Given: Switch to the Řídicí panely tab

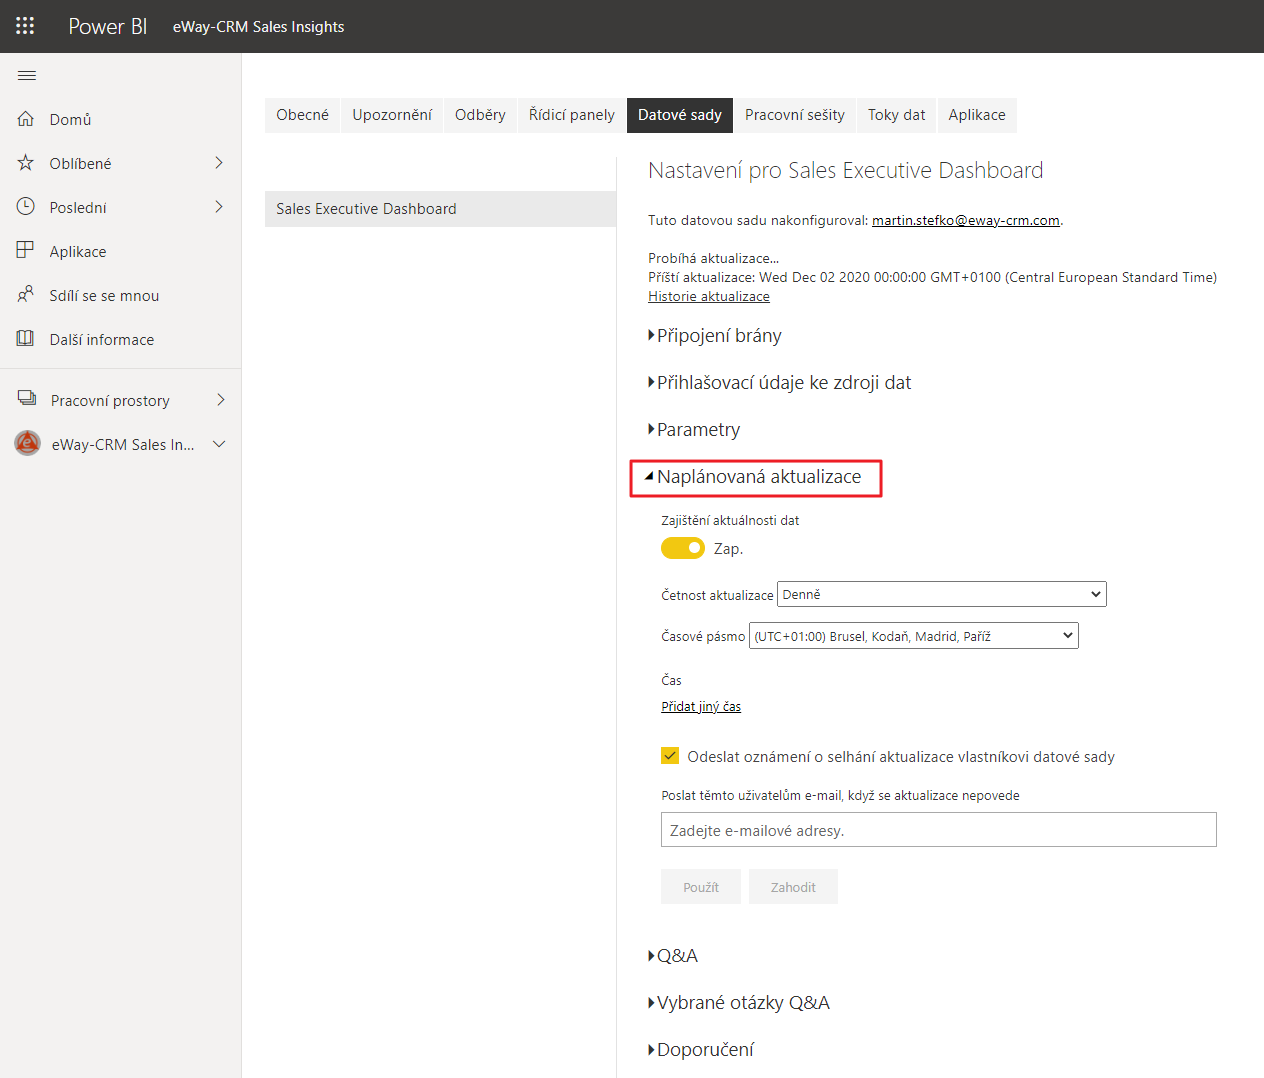Looking at the screenshot, I should coord(572,115).
